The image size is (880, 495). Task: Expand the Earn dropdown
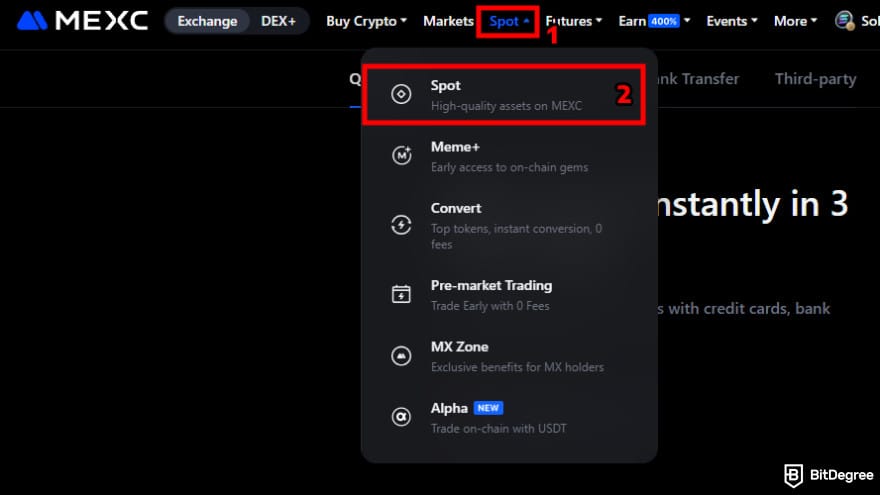tap(654, 21)
